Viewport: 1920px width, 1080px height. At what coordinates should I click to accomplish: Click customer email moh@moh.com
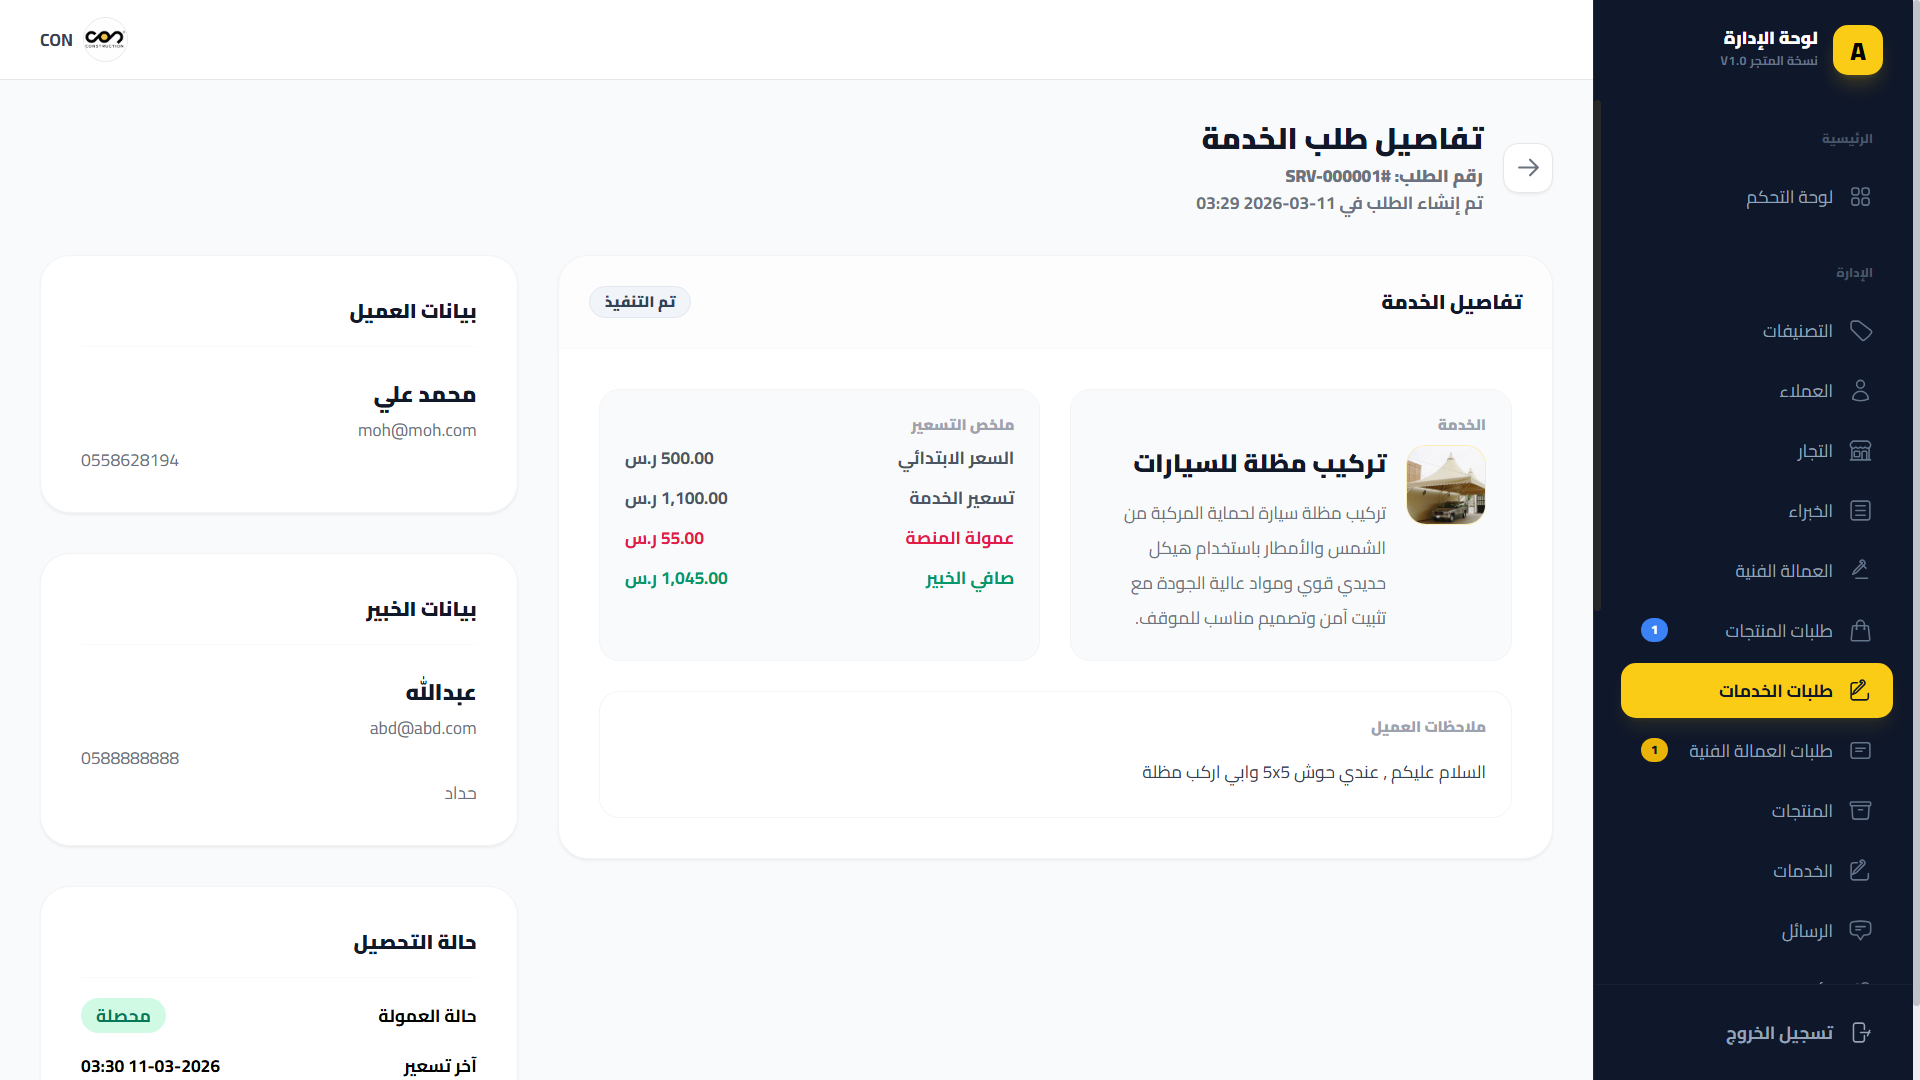click(x=417, y=431)
